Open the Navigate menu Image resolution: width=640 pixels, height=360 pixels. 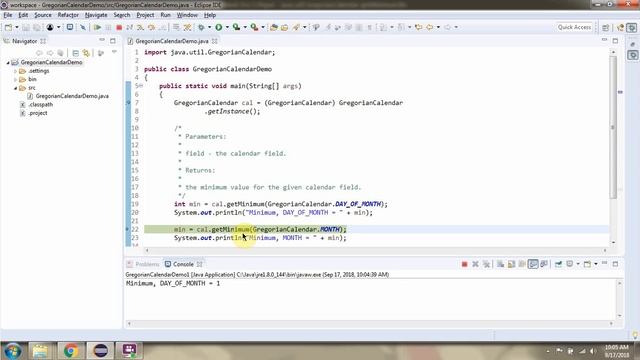click(x=96, y=15)
